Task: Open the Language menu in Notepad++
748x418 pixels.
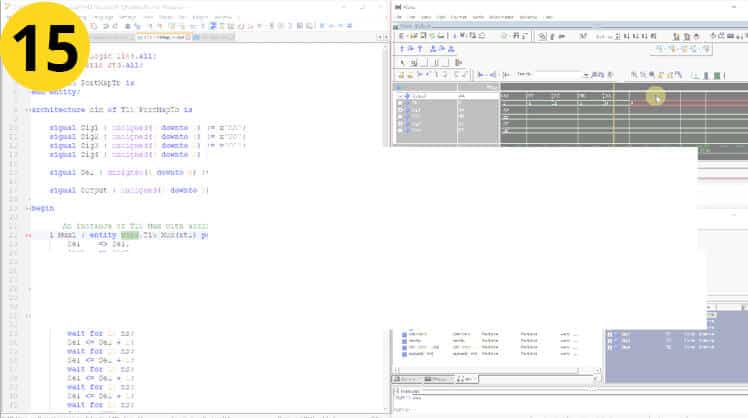Action: coord(103,17)
